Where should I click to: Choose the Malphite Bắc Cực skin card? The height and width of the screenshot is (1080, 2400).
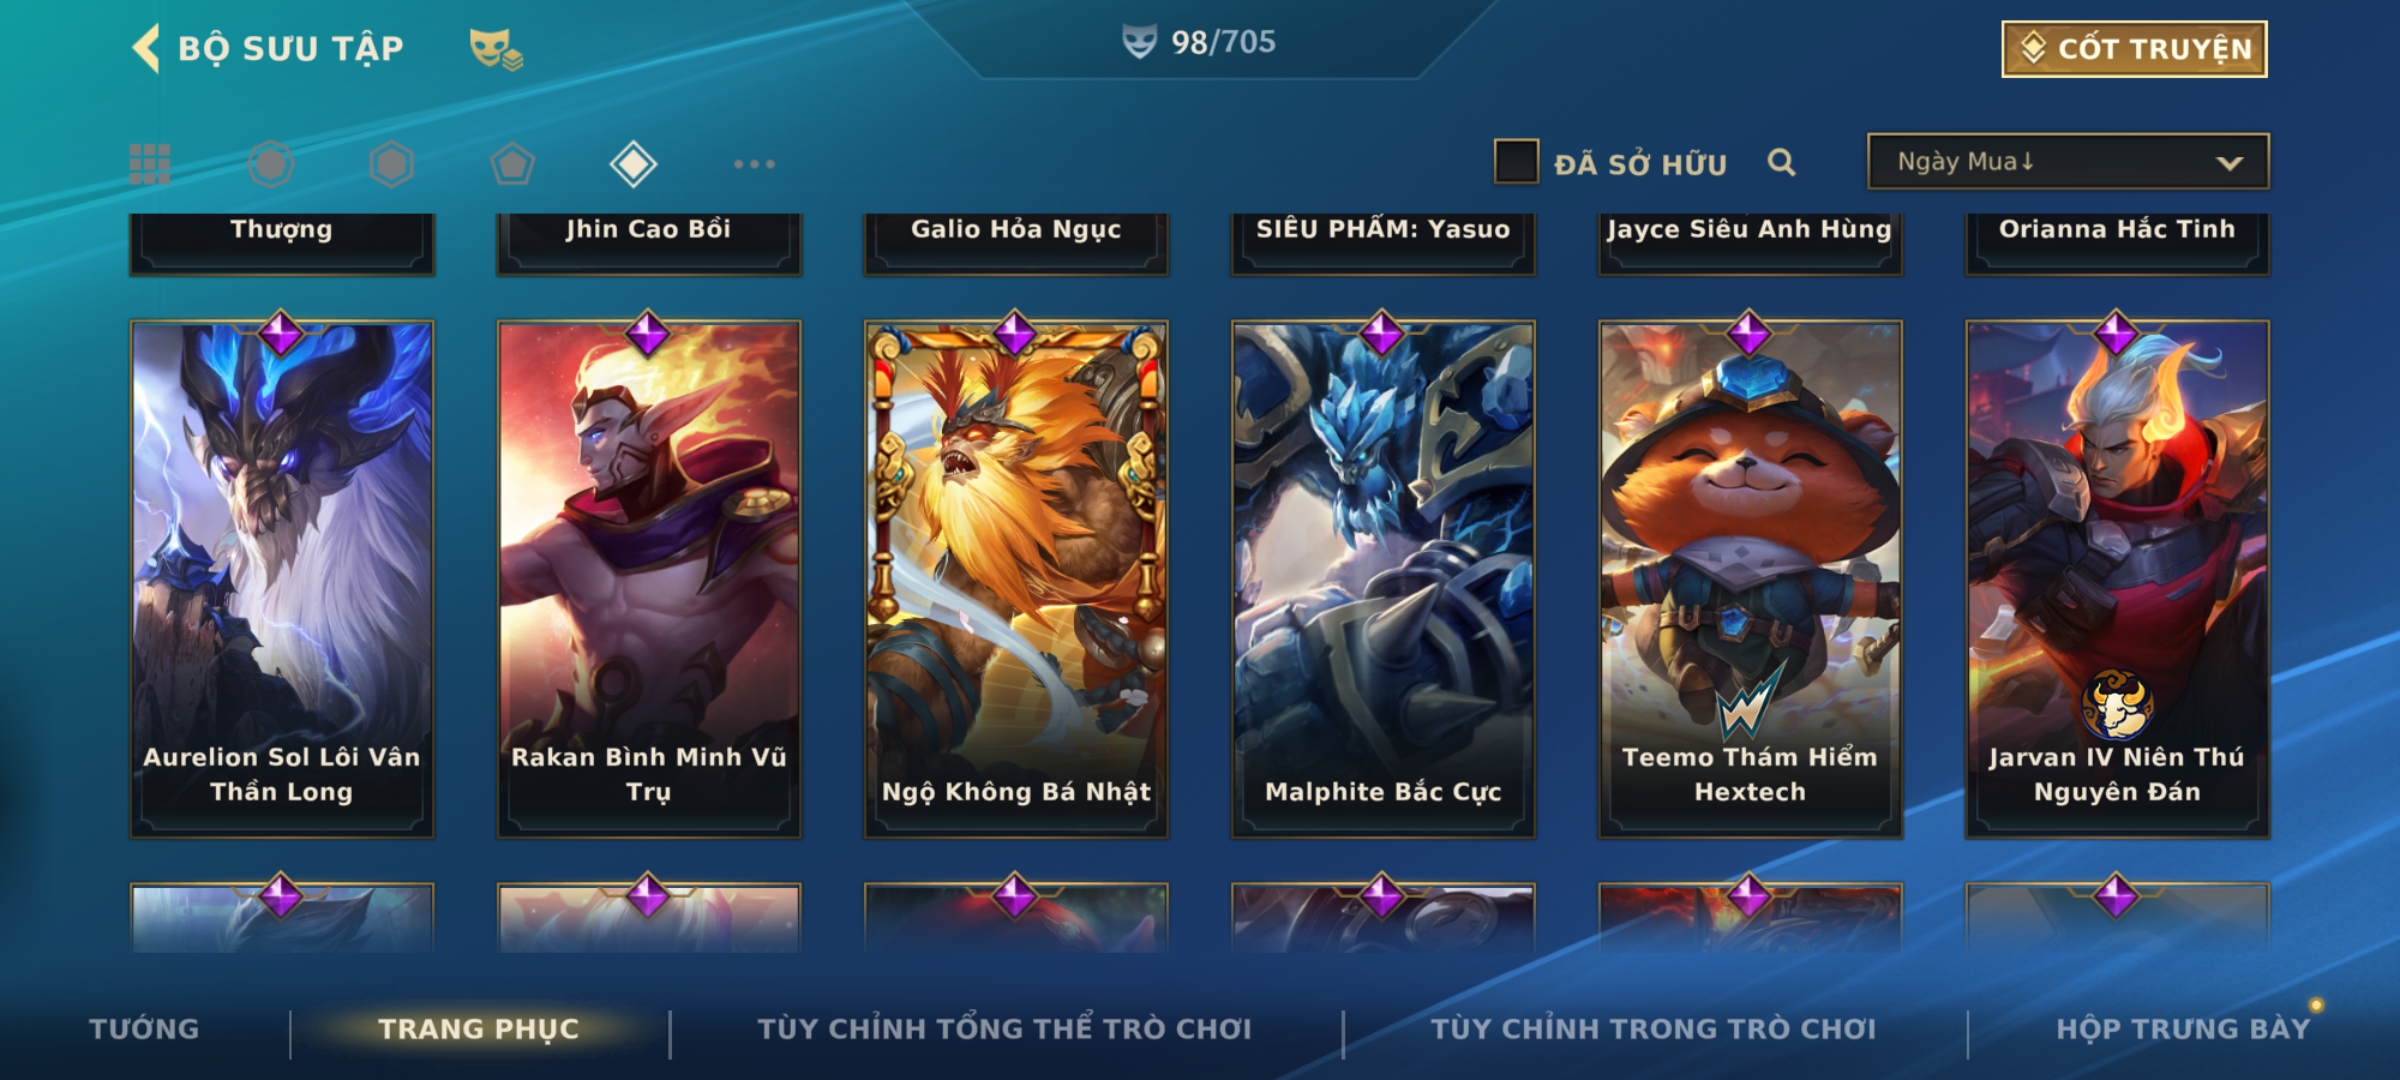1383,579
